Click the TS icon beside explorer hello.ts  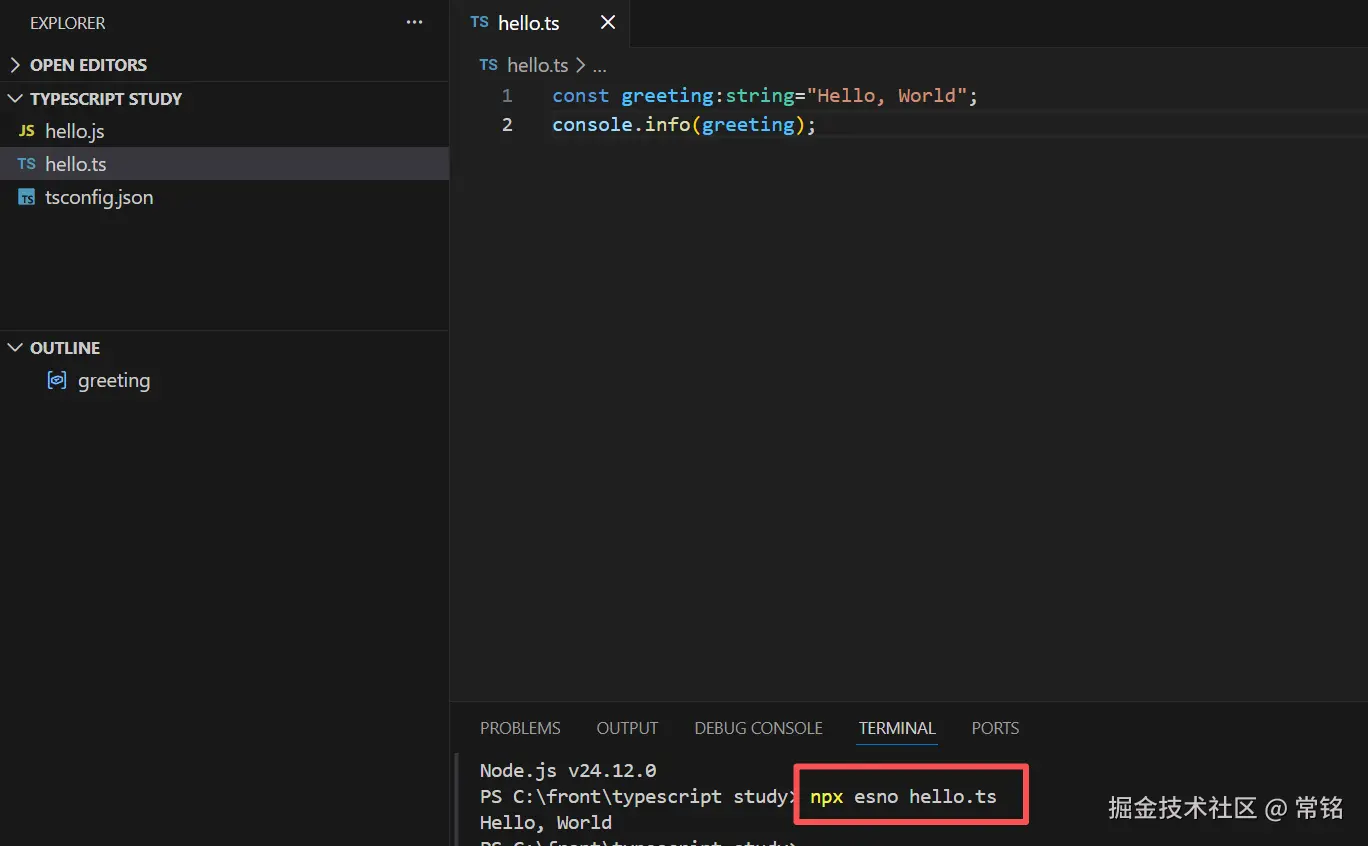pos(27,164)
